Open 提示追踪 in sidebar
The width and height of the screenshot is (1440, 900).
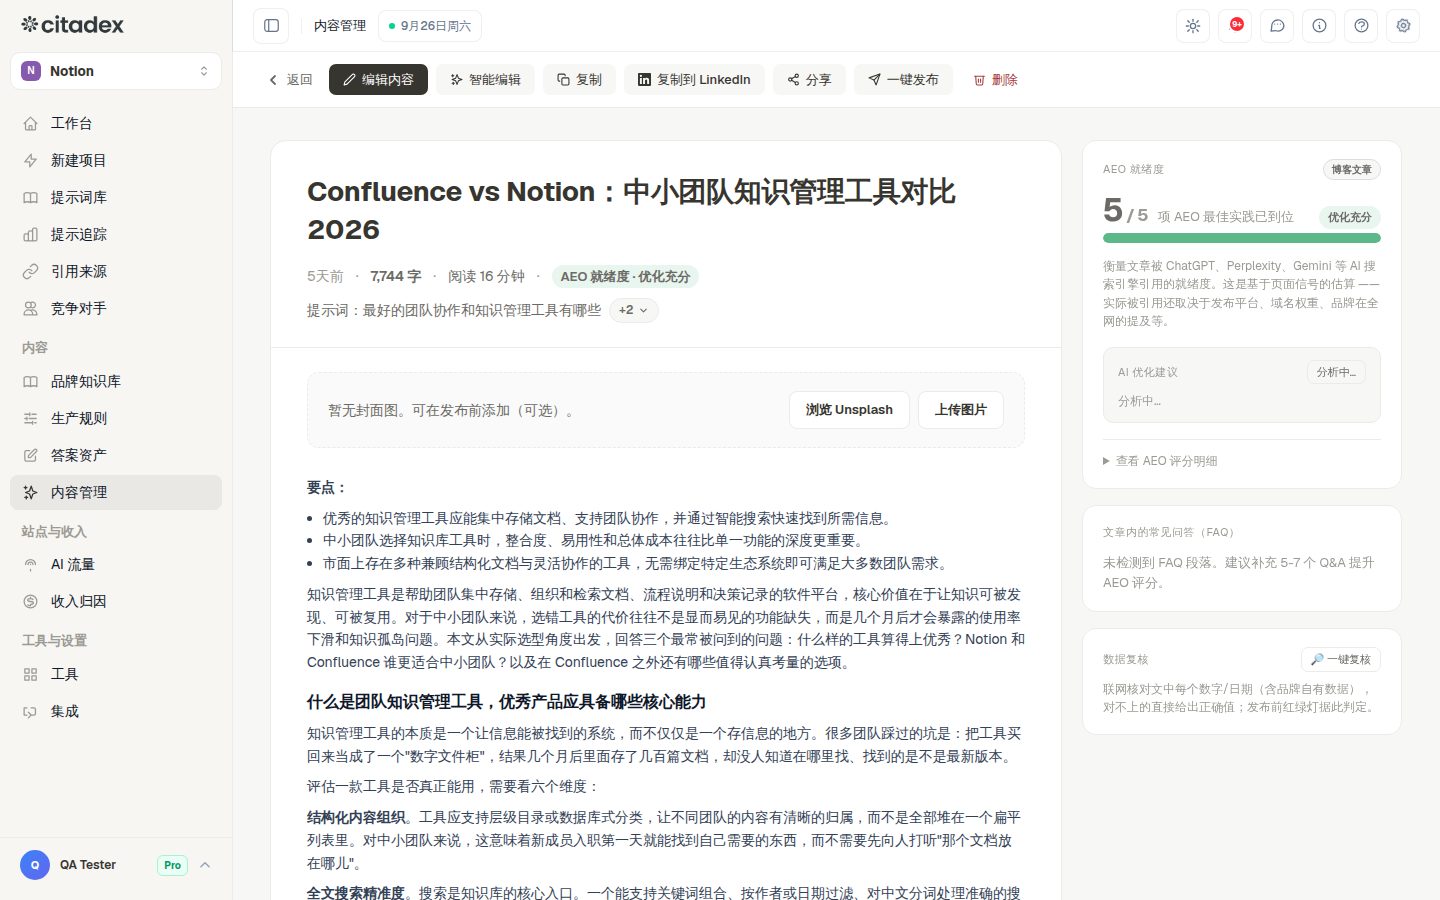point(116,234)
